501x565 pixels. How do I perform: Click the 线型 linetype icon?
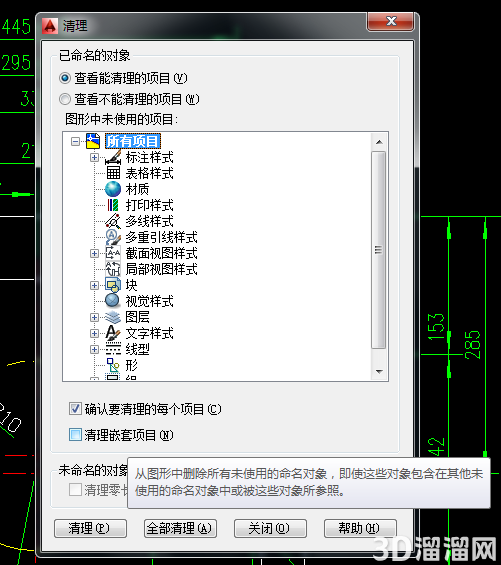pos(113,349)
